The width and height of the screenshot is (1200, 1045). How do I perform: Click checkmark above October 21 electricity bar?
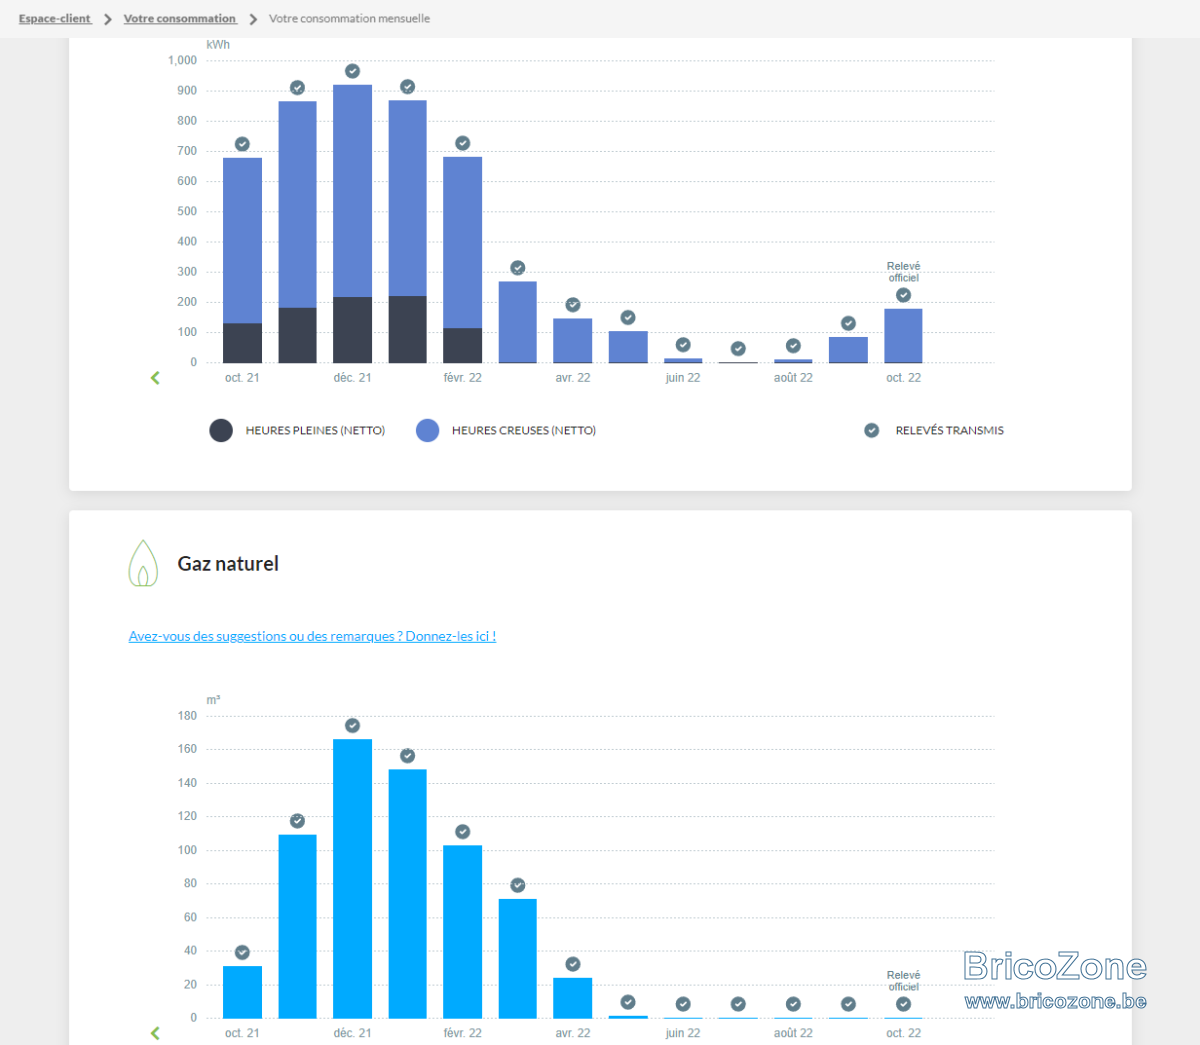[x=242, y=144]
